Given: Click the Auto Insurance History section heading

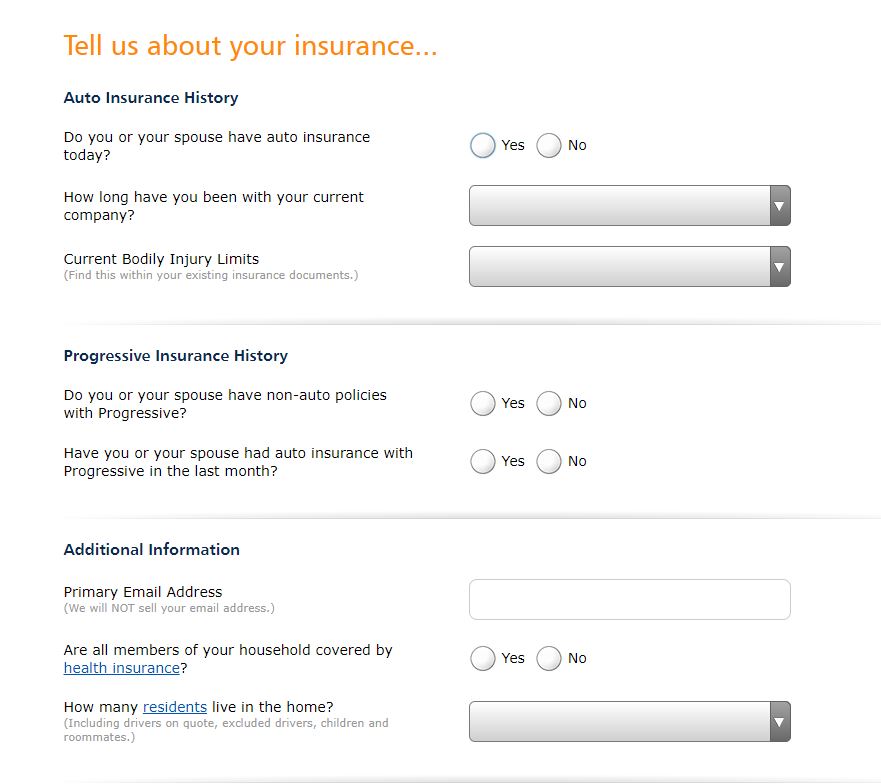Looking at the screenshot, I should (x=151, y=98).
